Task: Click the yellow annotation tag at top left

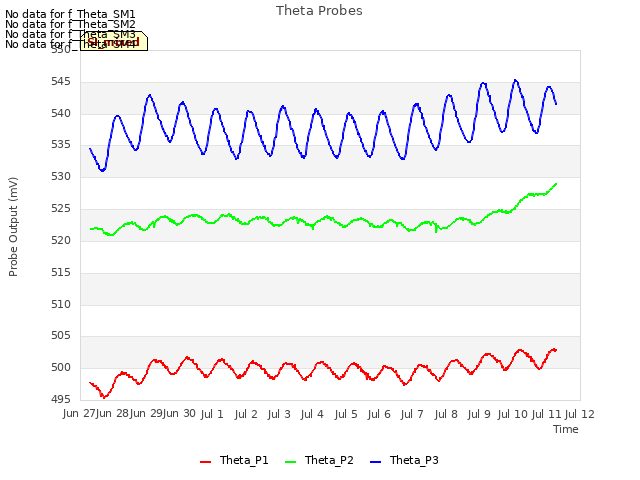Action: pyautogui.click(x=114, y=41)
